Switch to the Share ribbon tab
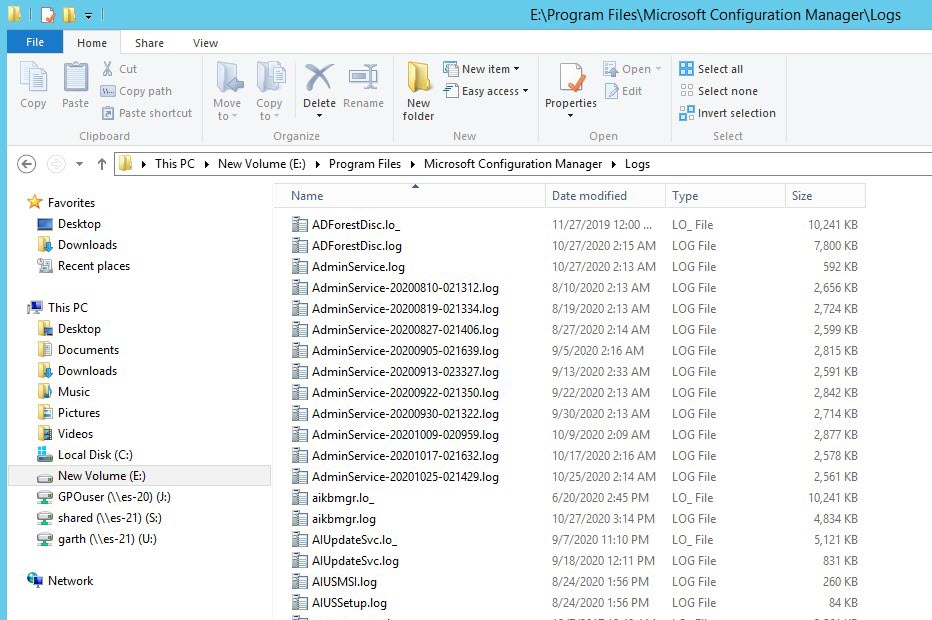Viewport: 932px width, 620px height. pyautogui.click(x=149, y=43)
